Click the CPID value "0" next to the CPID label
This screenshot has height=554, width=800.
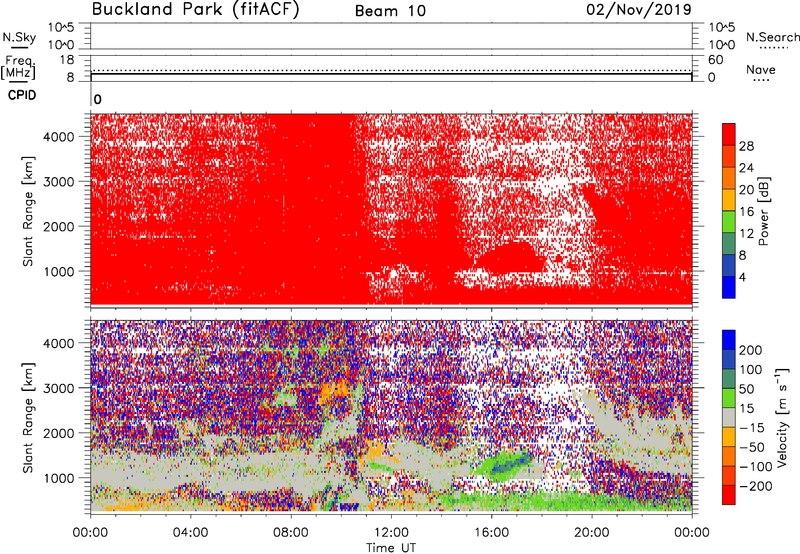(97, 100)
